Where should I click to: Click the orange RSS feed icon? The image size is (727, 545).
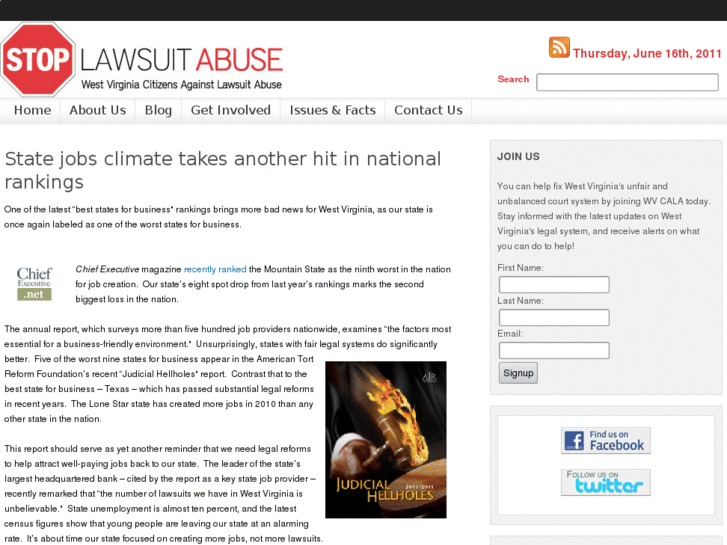click(x=559, y=47)
